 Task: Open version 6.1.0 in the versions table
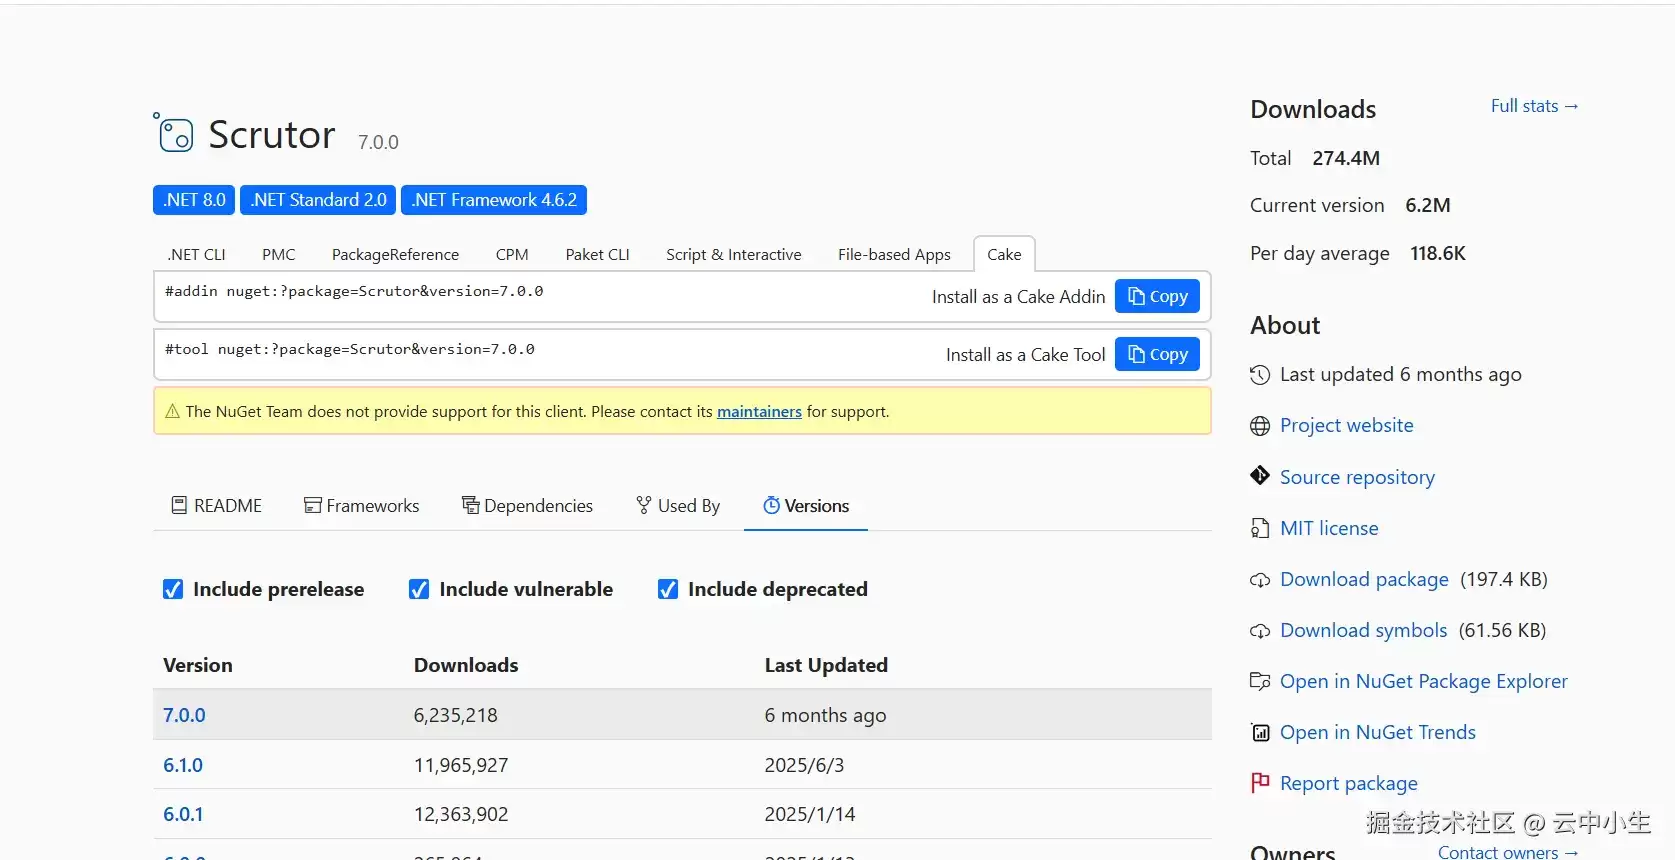point(183,765)
